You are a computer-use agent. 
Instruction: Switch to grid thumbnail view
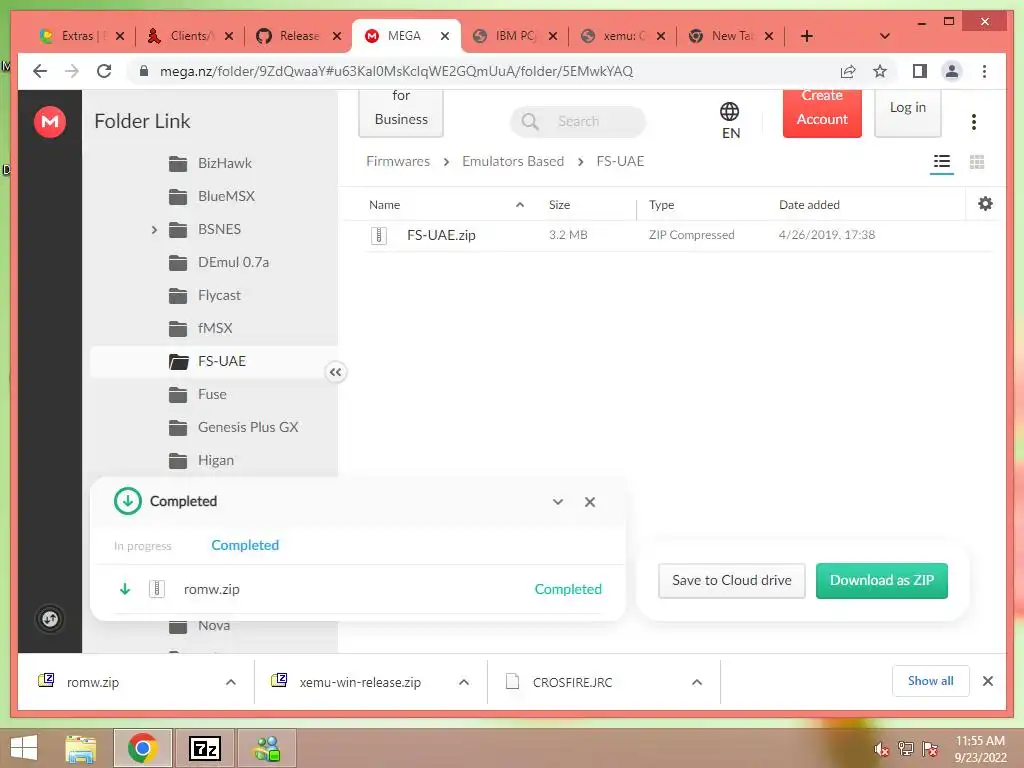coord(977,161)
